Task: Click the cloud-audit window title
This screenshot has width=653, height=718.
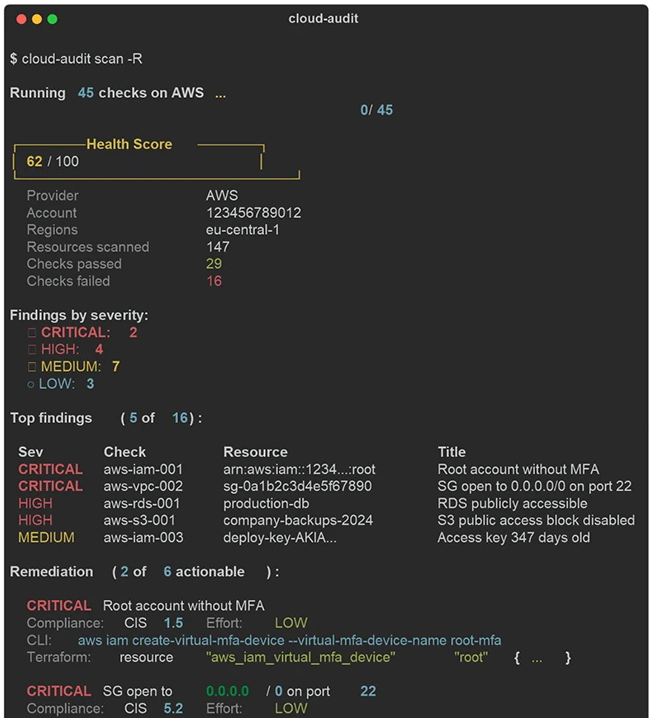Action: coord(323,19)
